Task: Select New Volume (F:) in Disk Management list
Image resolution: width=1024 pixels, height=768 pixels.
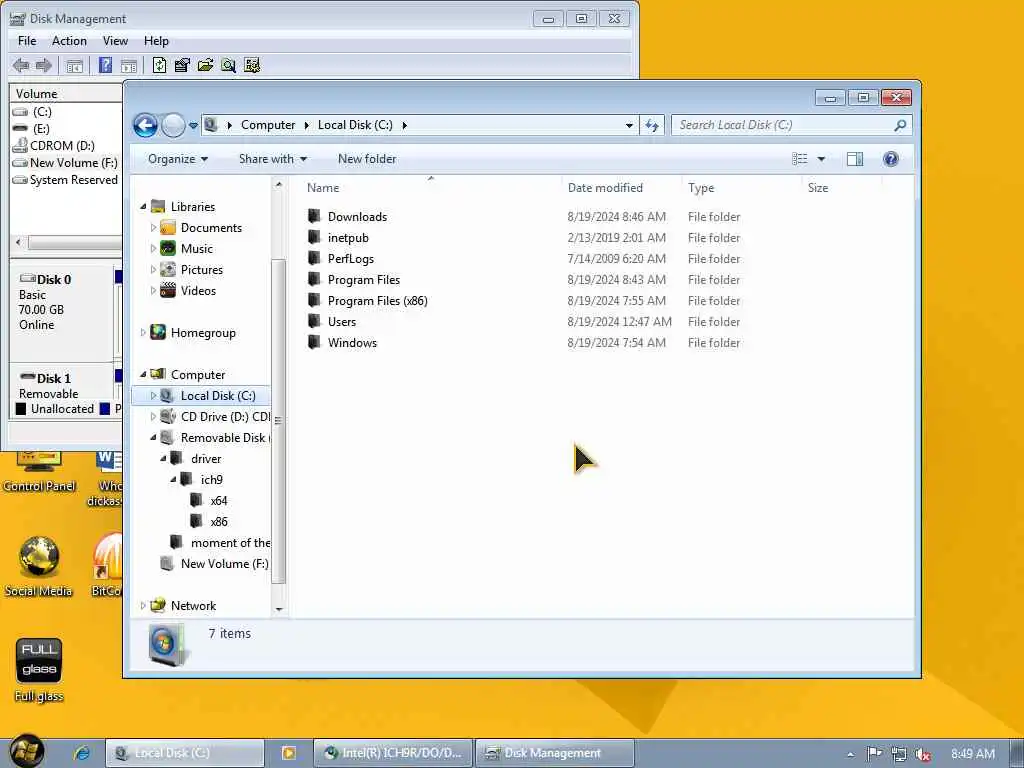Action: click(73, 163)
